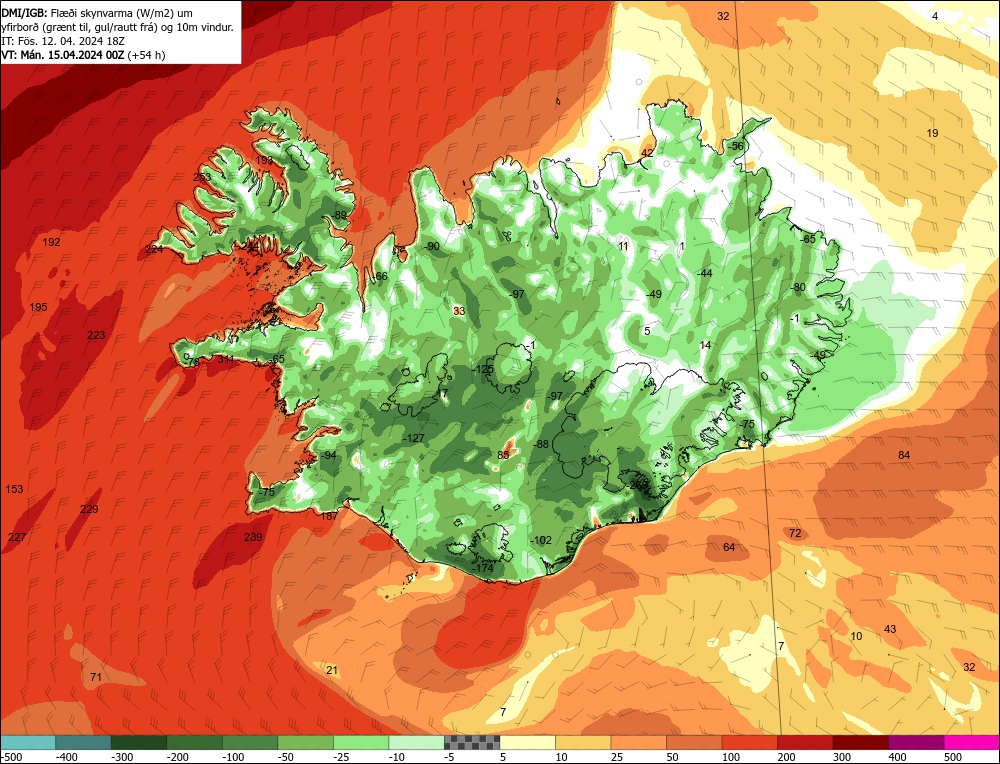Click the value 71 in the southwest ocean

[x=96, y=677]
